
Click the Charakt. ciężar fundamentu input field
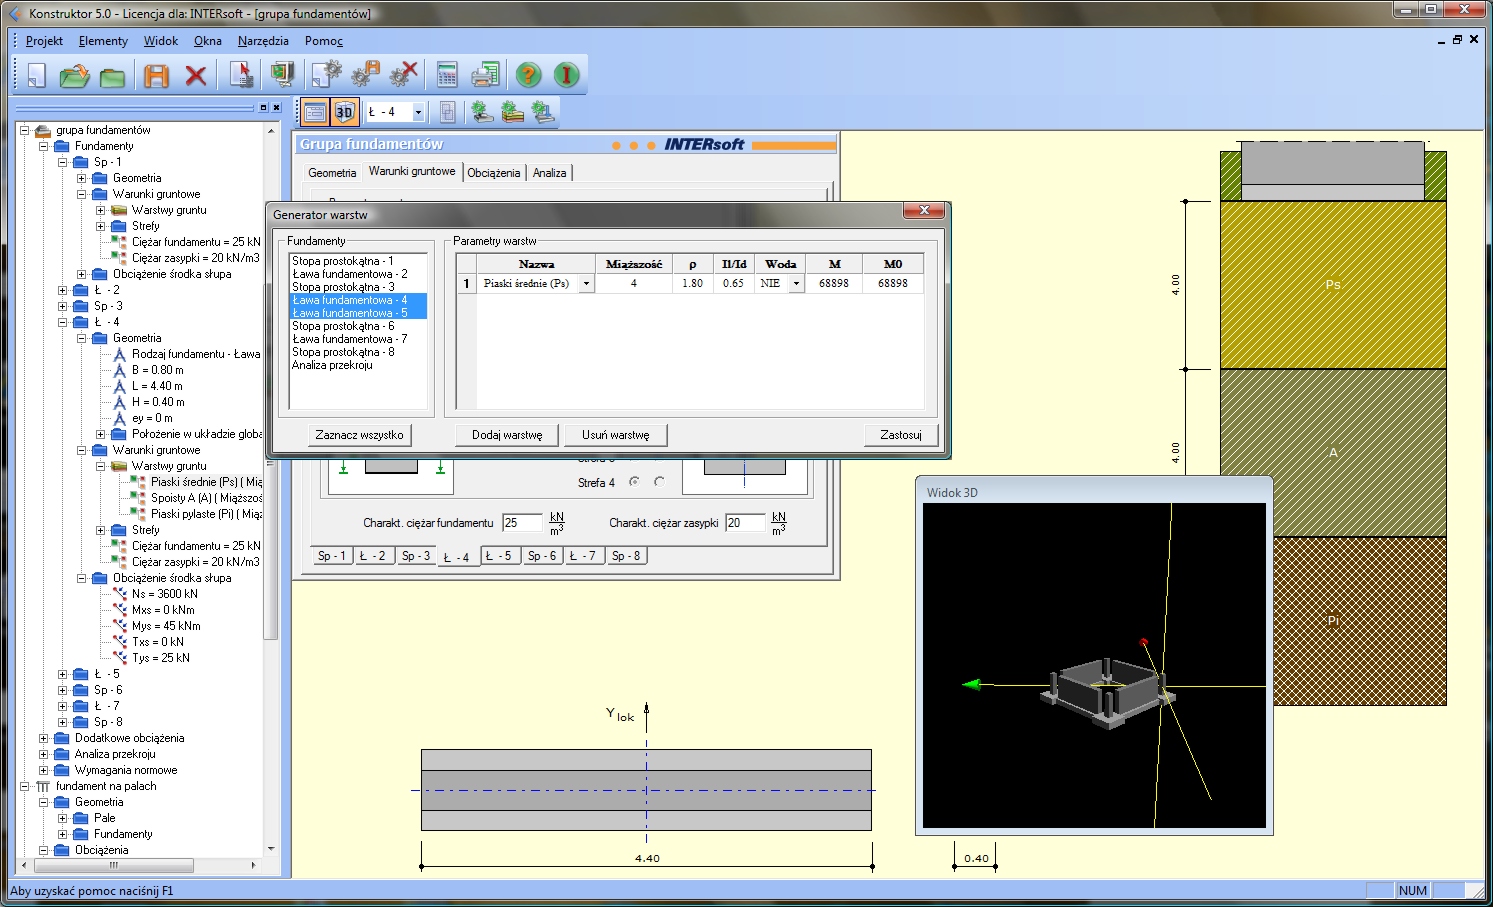click(521, 523)
